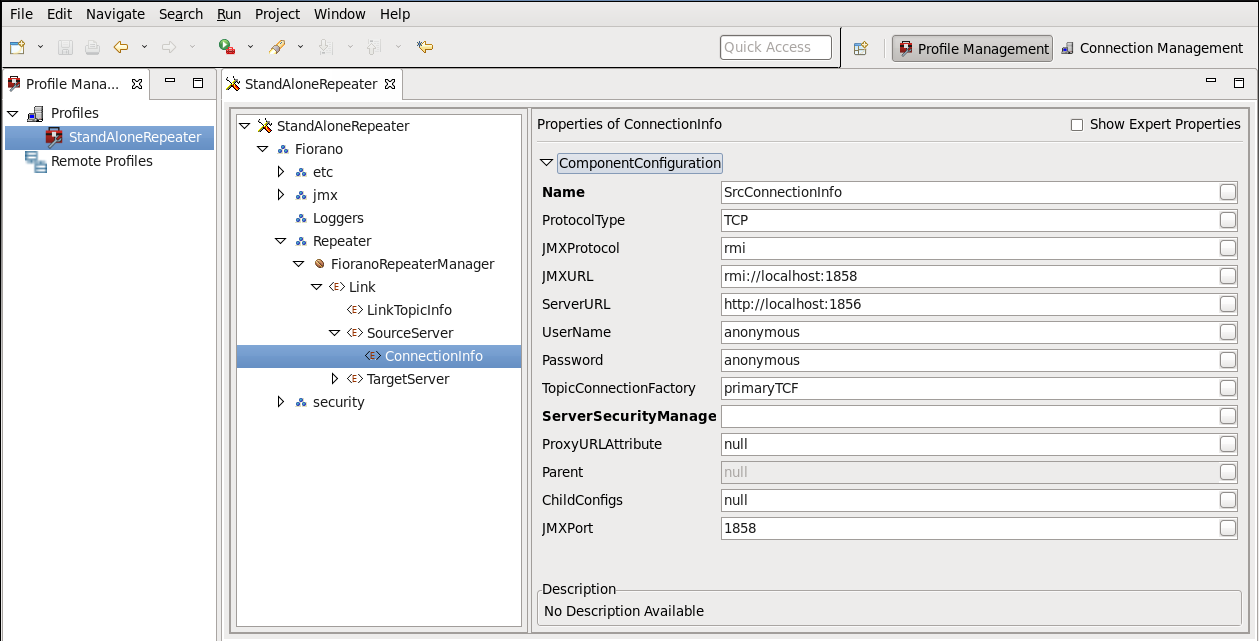This screenshot has width=1259, height=641.
Task: Tick the checkbox beside JMXProtocol field
Action: pos(1227,248)
